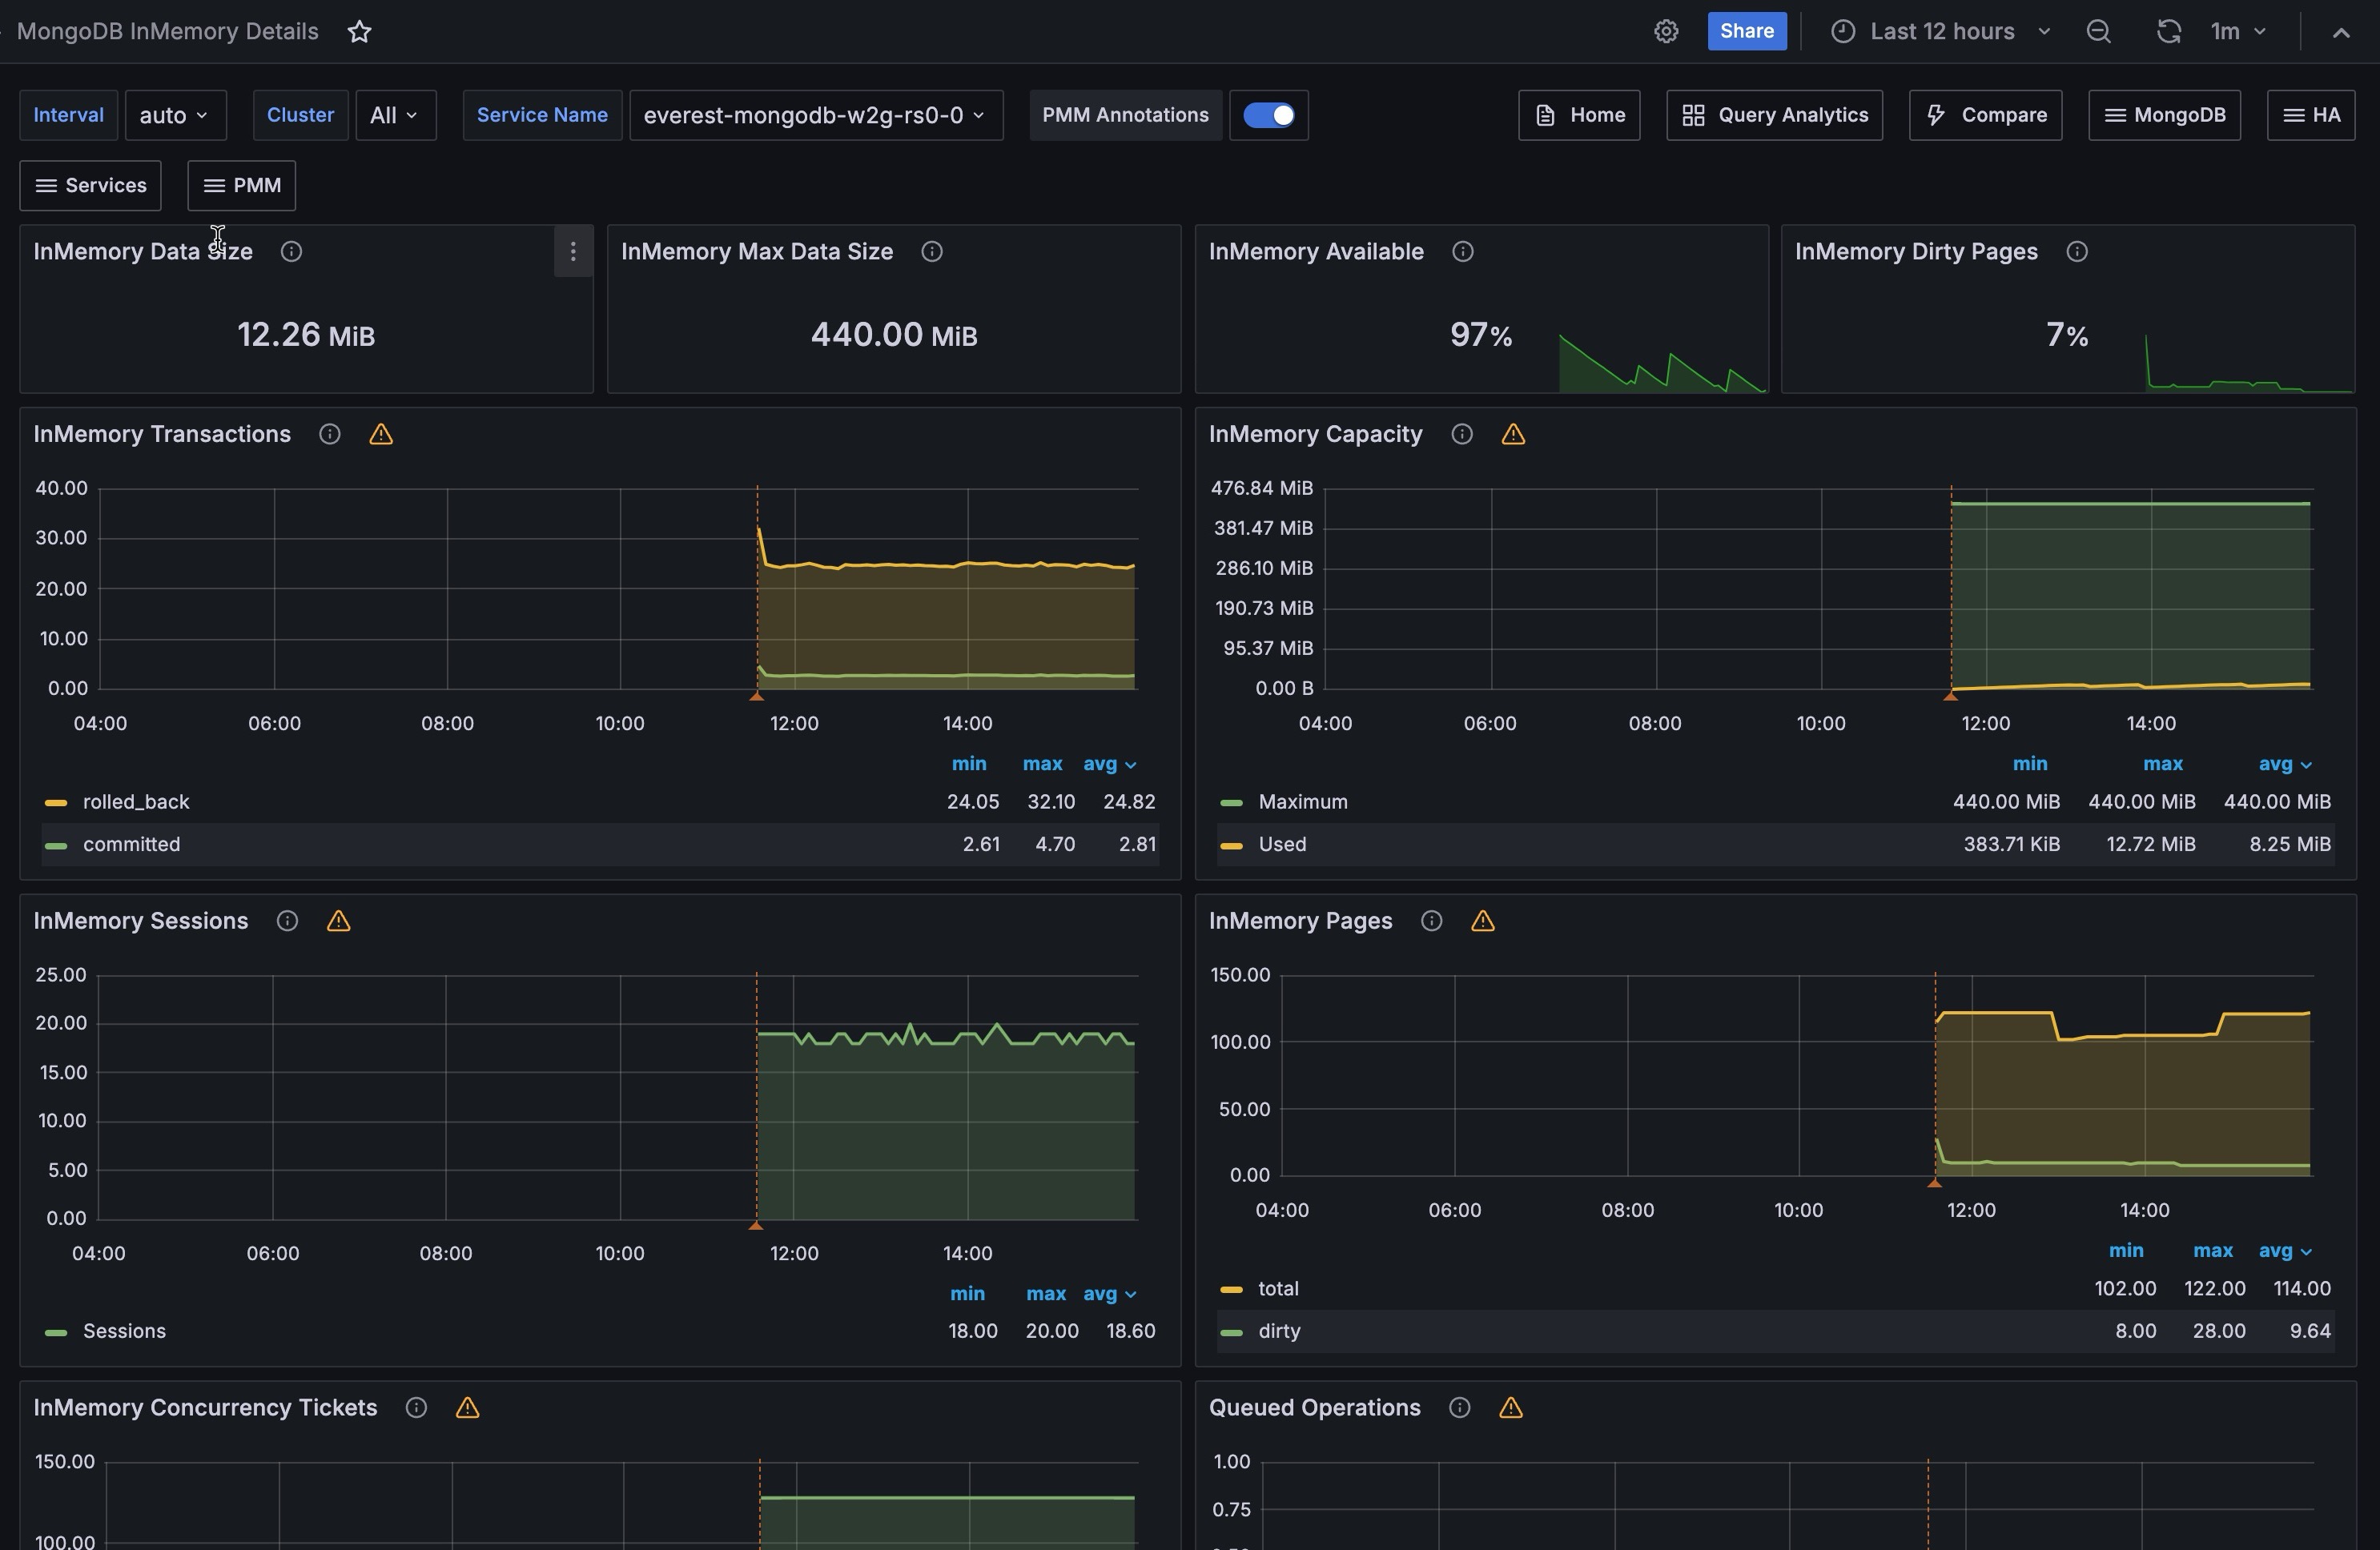
Task: Collapse the top bar with chevron
Action: coord(2340,32)
